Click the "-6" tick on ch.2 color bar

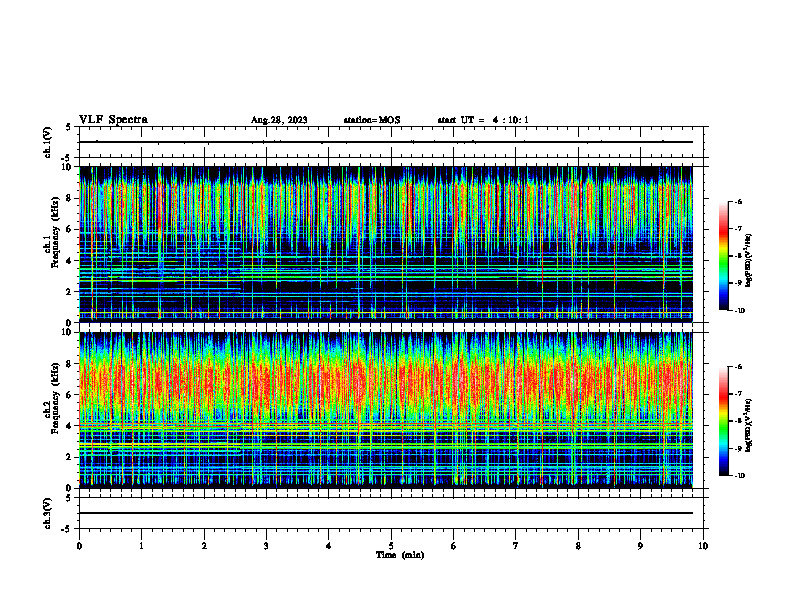[738, 367]
